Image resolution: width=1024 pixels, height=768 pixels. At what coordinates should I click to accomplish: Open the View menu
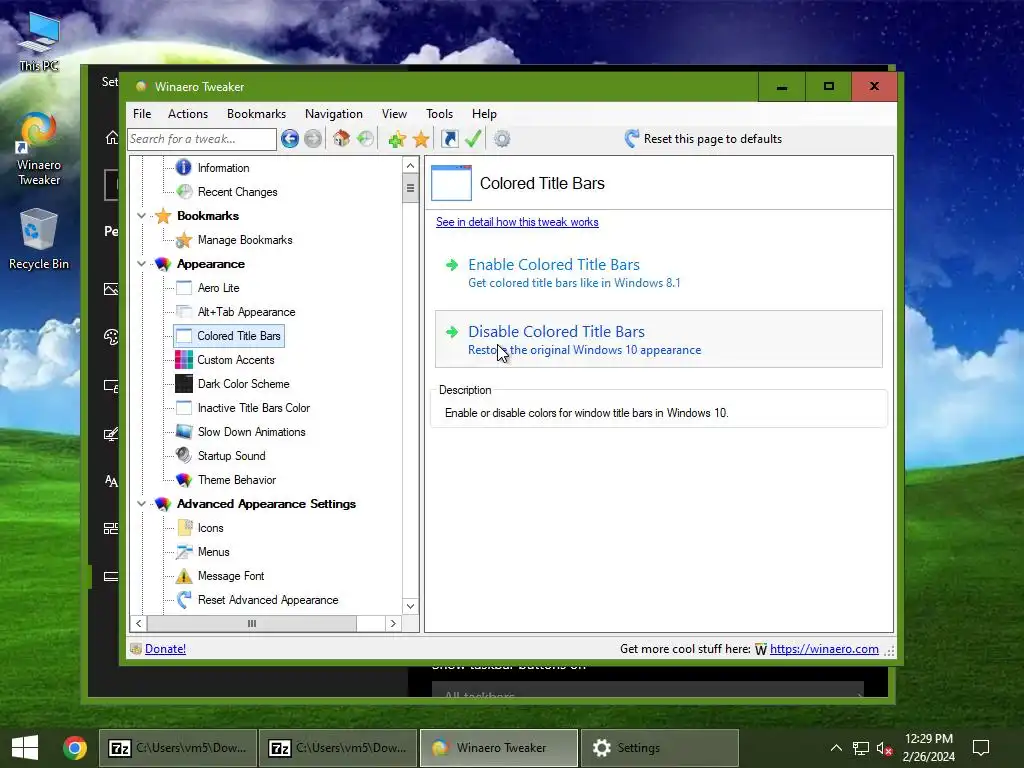[394, 114]
